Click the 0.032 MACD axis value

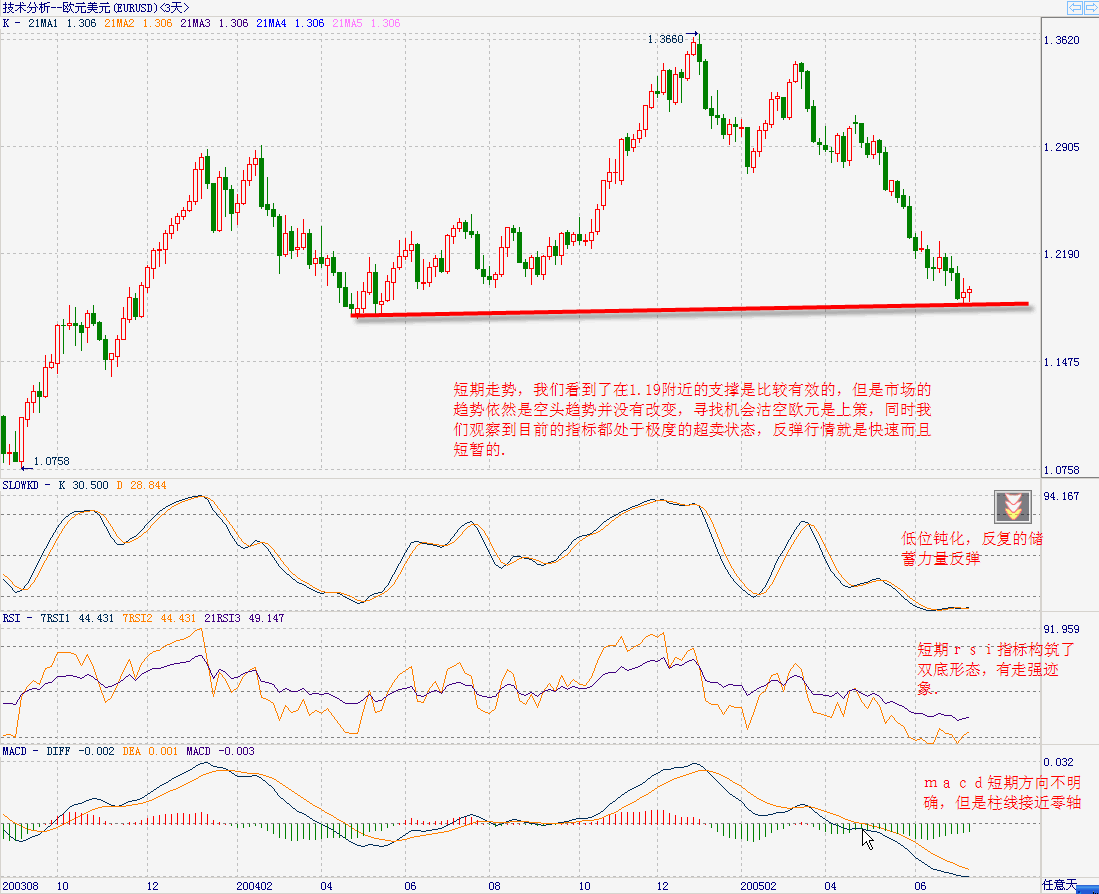coord(1058,762)
